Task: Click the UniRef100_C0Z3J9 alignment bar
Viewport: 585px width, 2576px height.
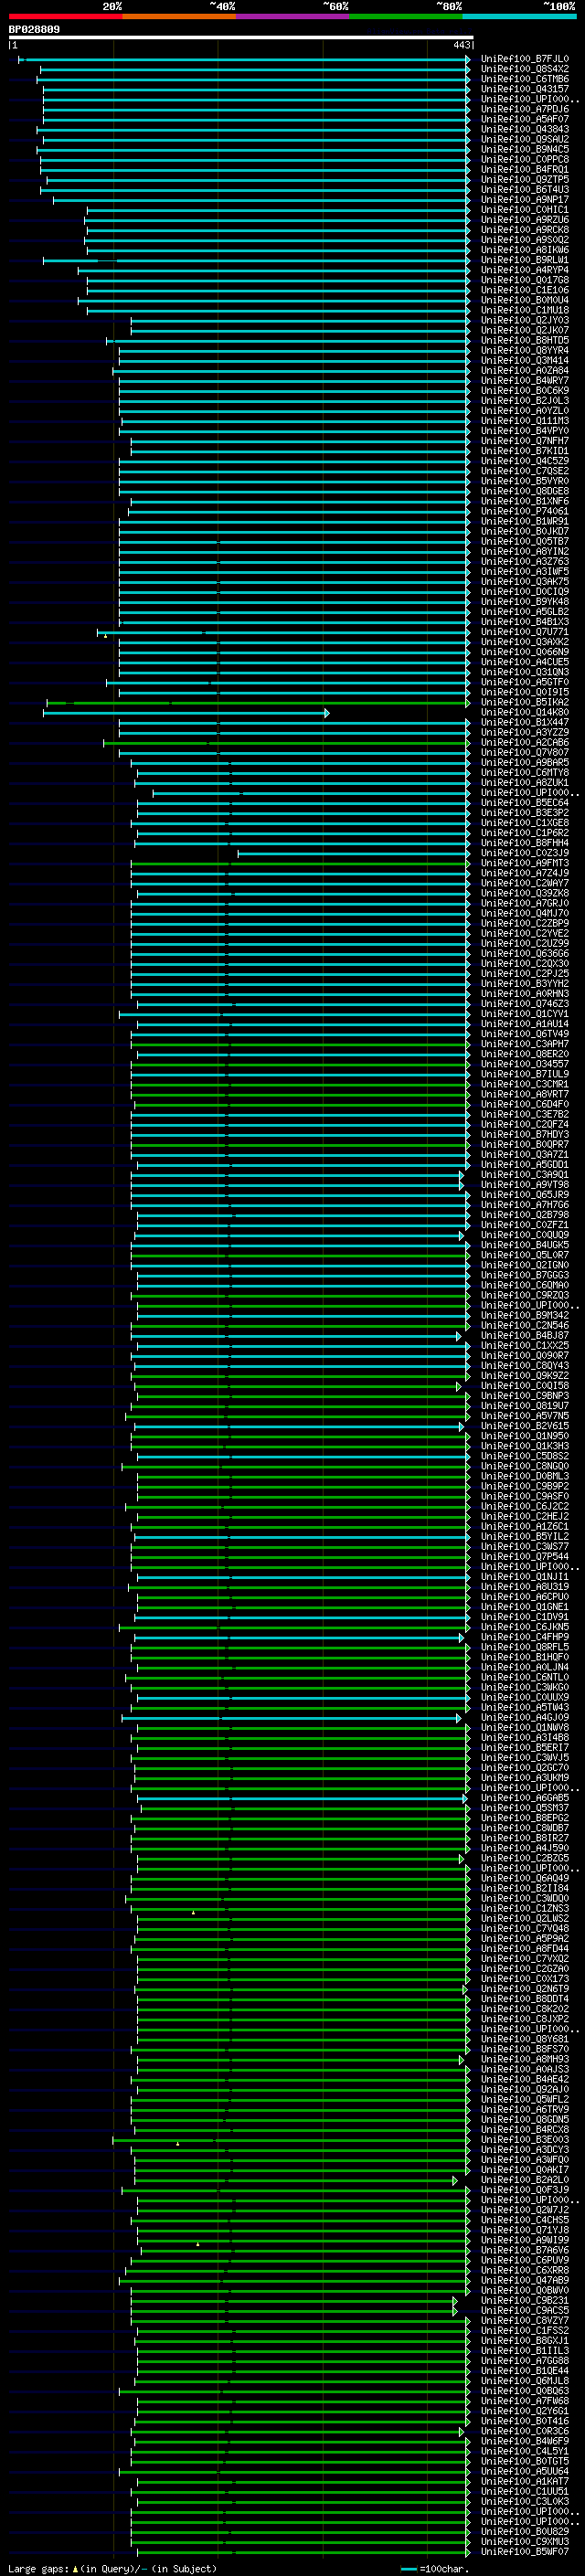Action: click(353, 854)
